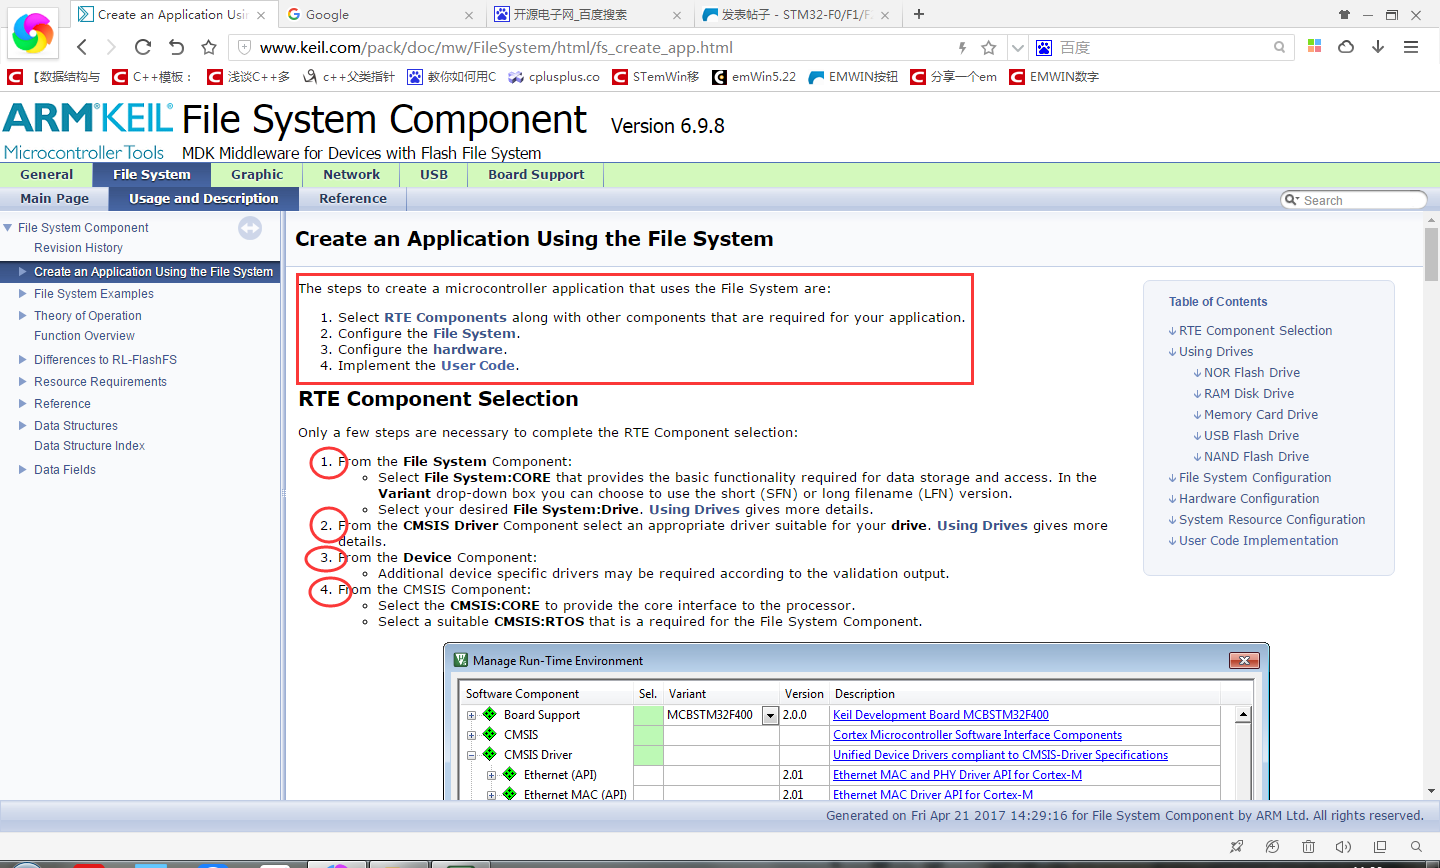Bookmark this page with the address bar star
Screen dimensions: 1440x868
point(989,47)
